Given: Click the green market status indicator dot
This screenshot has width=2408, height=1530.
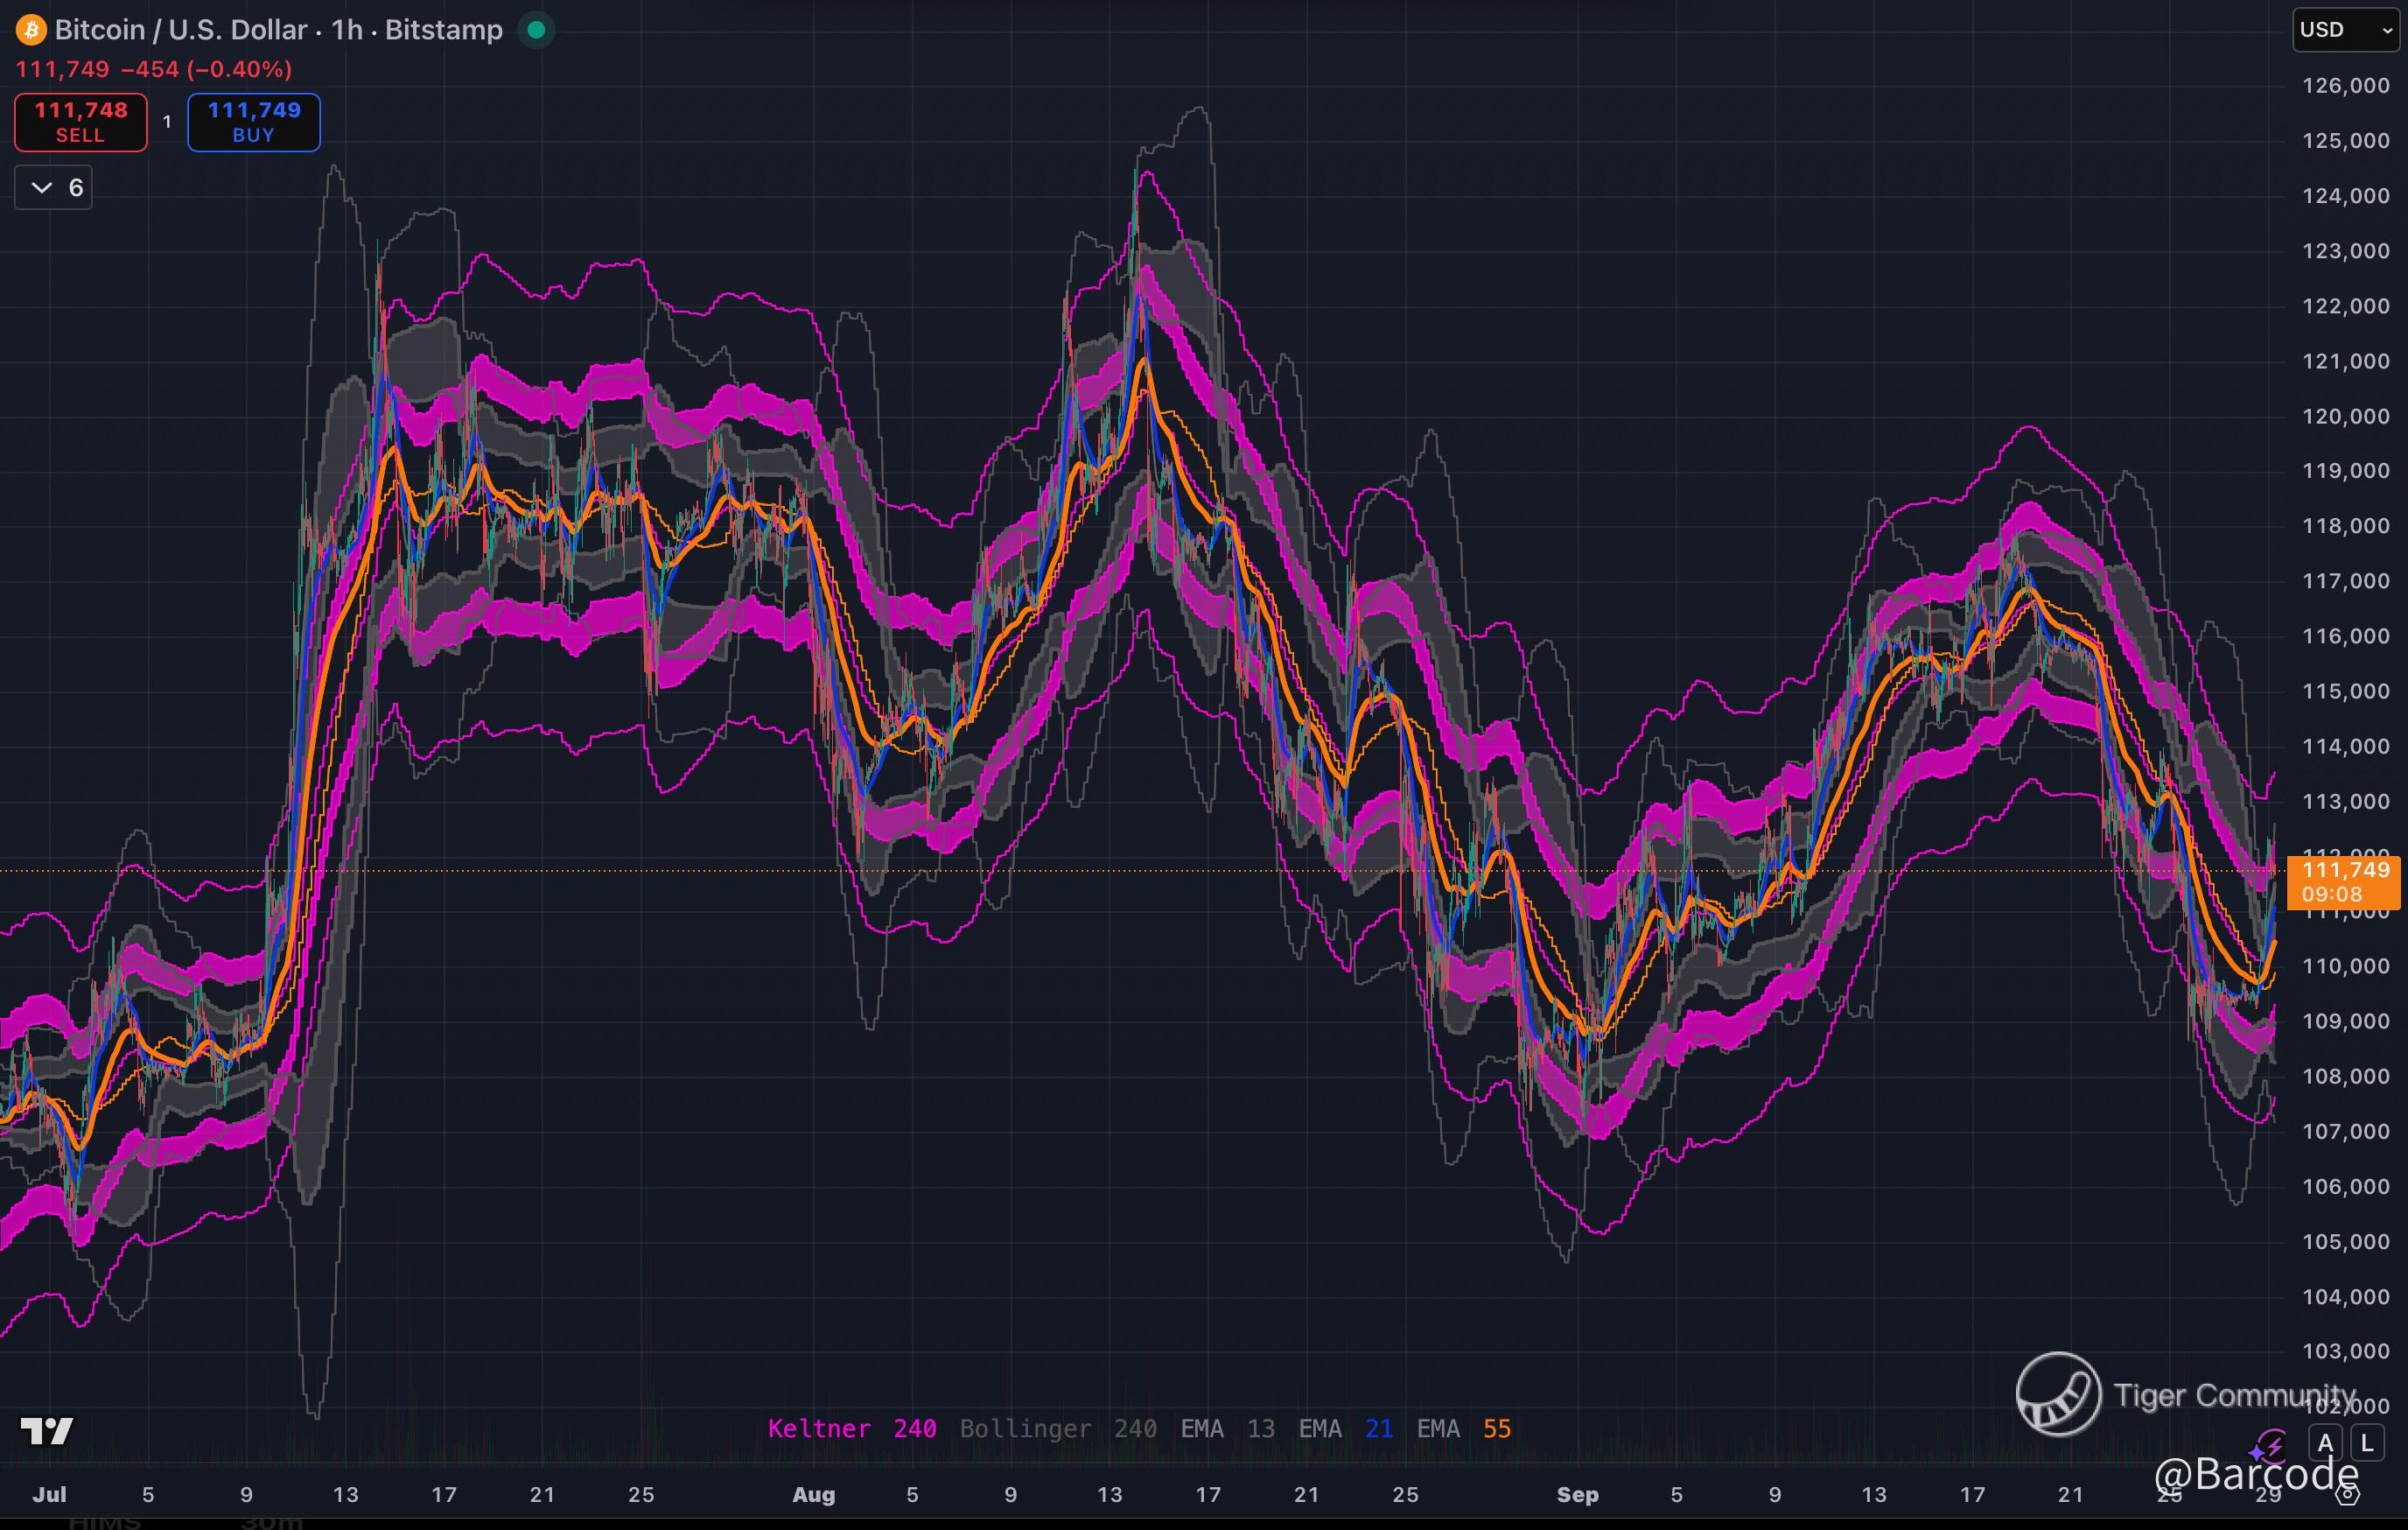Looking at the screenshot, I should click(536, 30).
